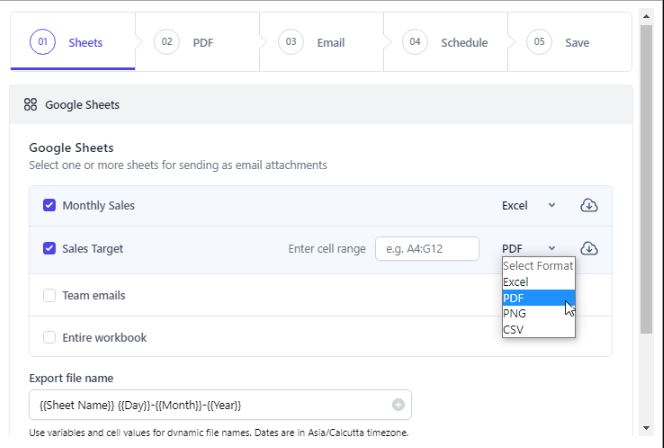Click the scrollbar down arrow
Screen dimensions: 664x448
coord(646,428)
